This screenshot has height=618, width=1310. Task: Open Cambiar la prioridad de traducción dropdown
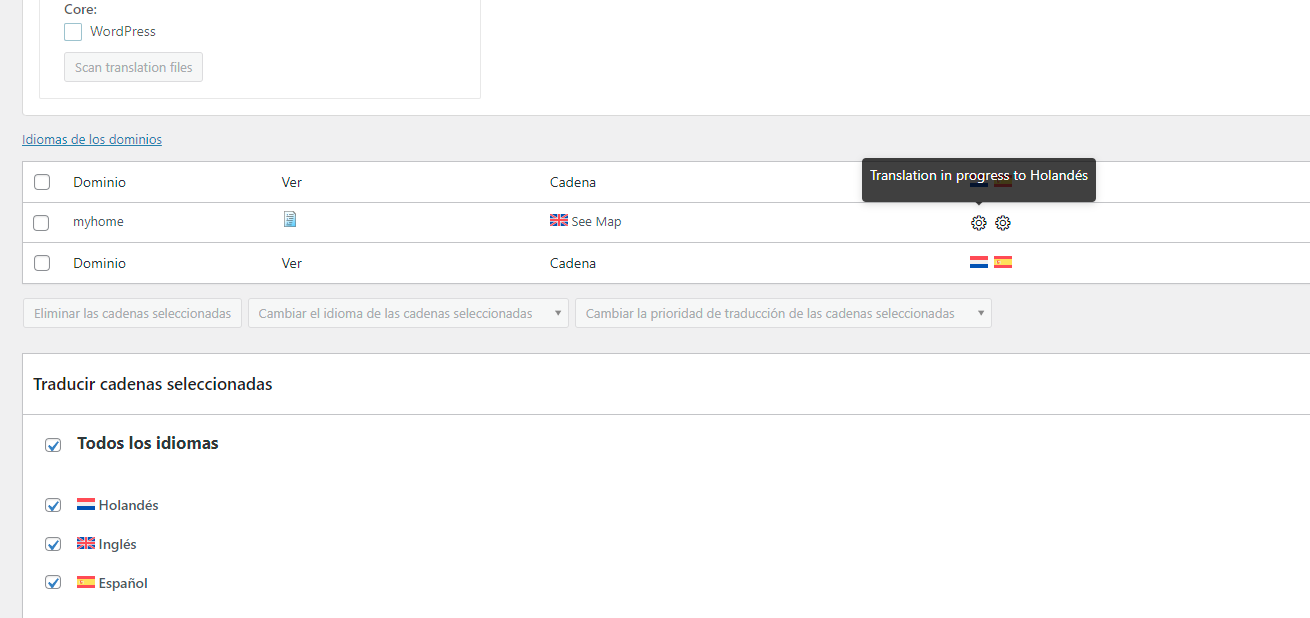[x=783, y=313]
